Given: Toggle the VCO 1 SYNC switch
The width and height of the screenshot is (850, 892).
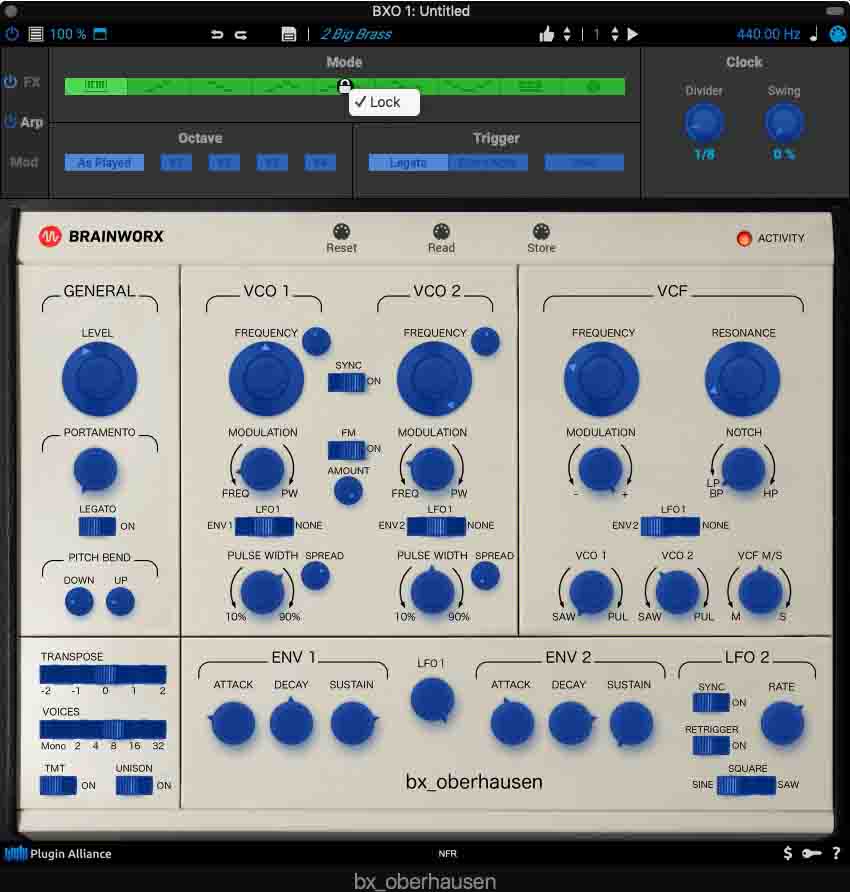Looking at the screenshot, I should point(347,382).
